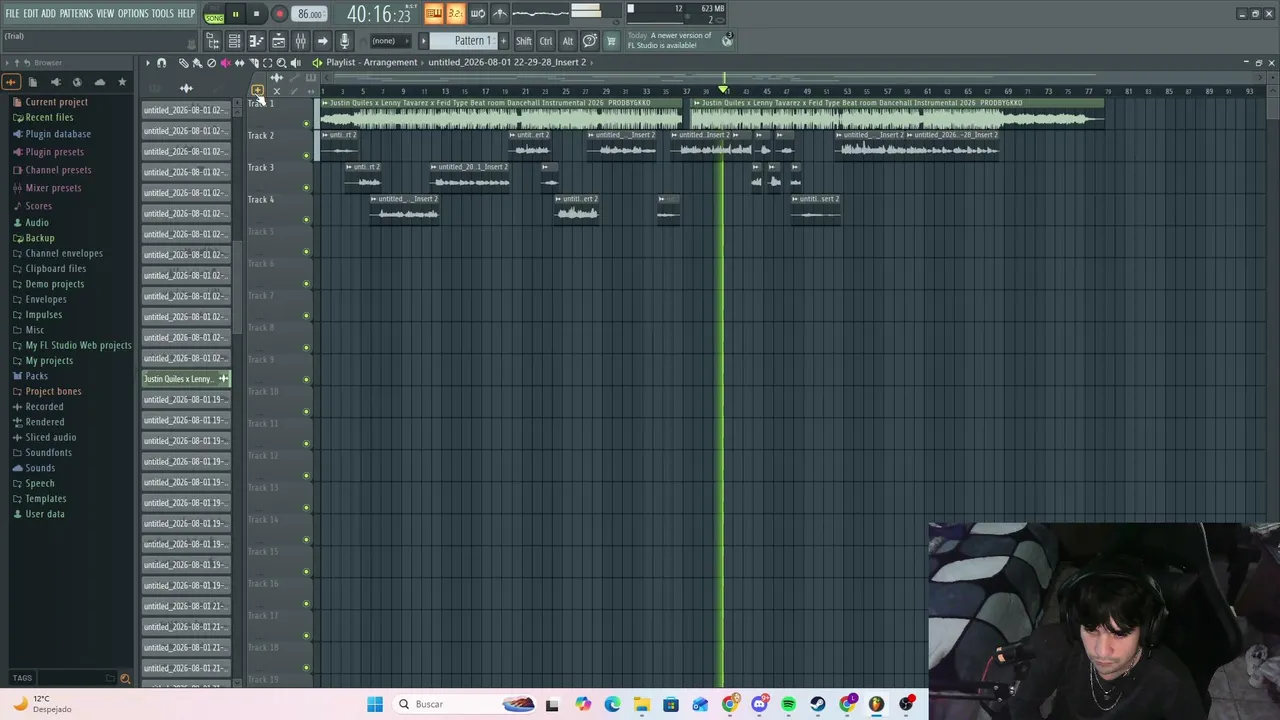
Task: Click the red Record button
Action: coord(279,15)
